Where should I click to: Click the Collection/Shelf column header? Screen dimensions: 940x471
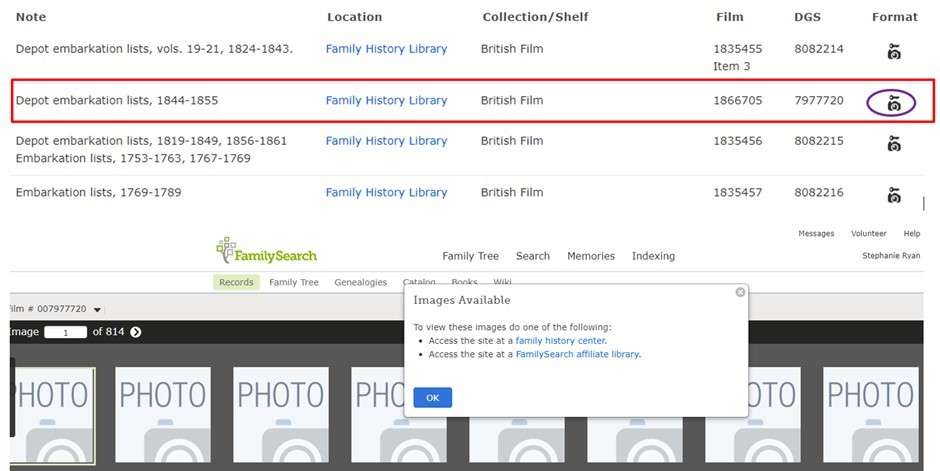[x=535, y=17]
